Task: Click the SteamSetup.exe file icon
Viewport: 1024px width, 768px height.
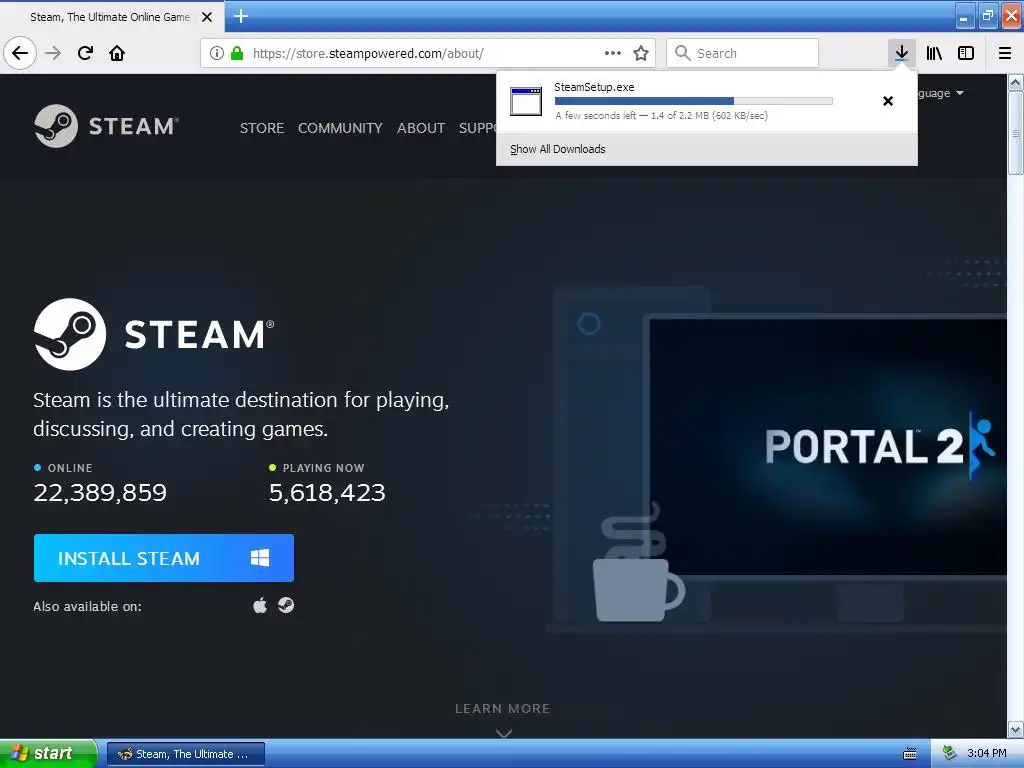Action: pos(526,101)
